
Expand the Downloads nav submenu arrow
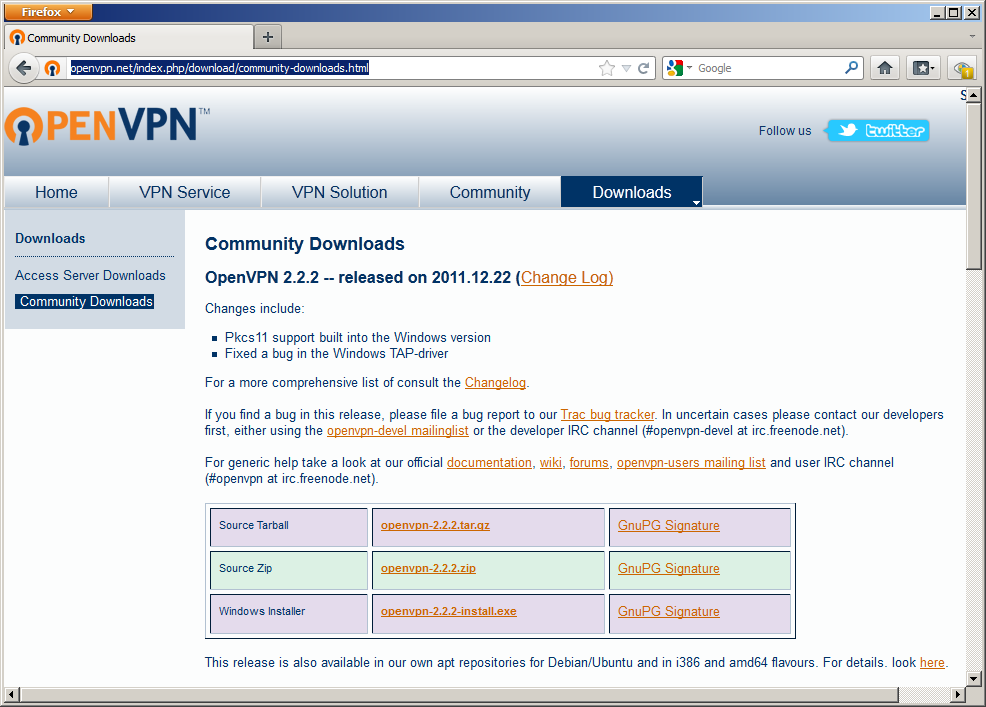point(696,203)
